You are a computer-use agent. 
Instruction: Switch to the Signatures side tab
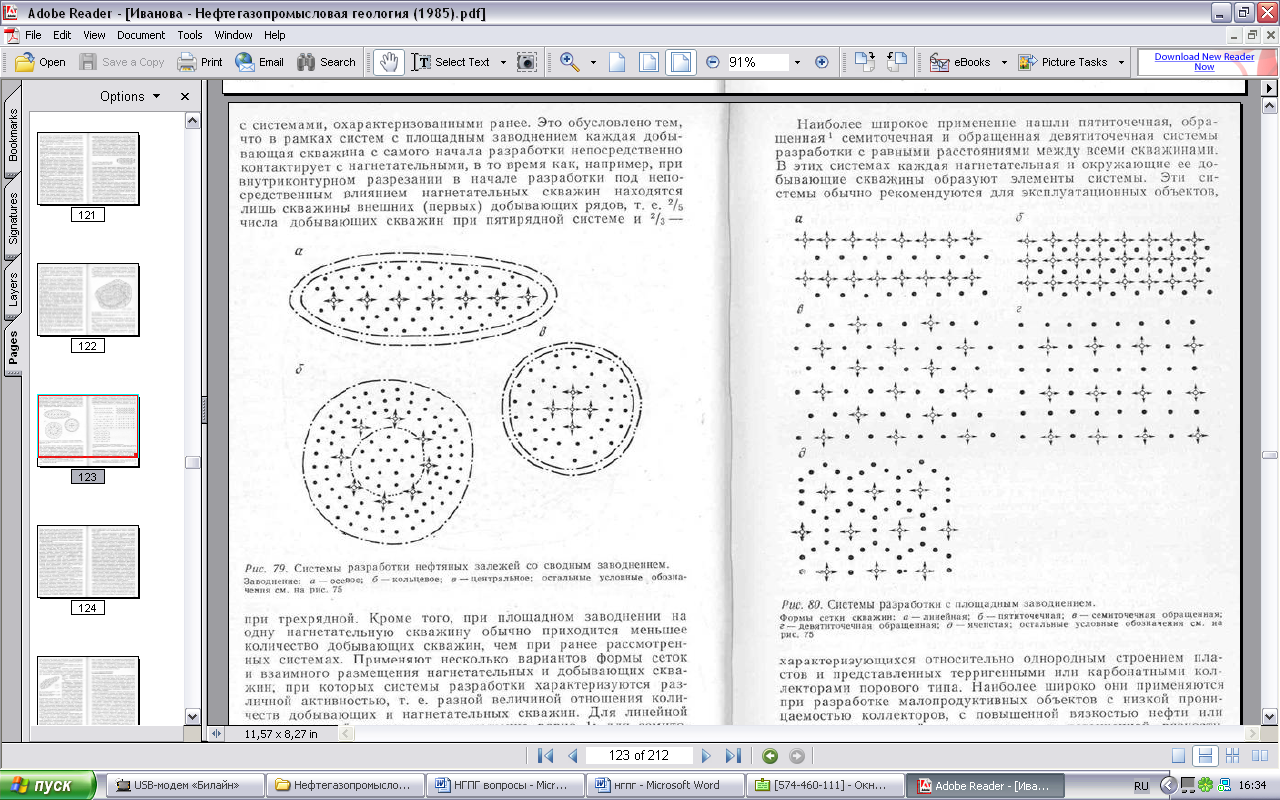[x=13, y=220]
